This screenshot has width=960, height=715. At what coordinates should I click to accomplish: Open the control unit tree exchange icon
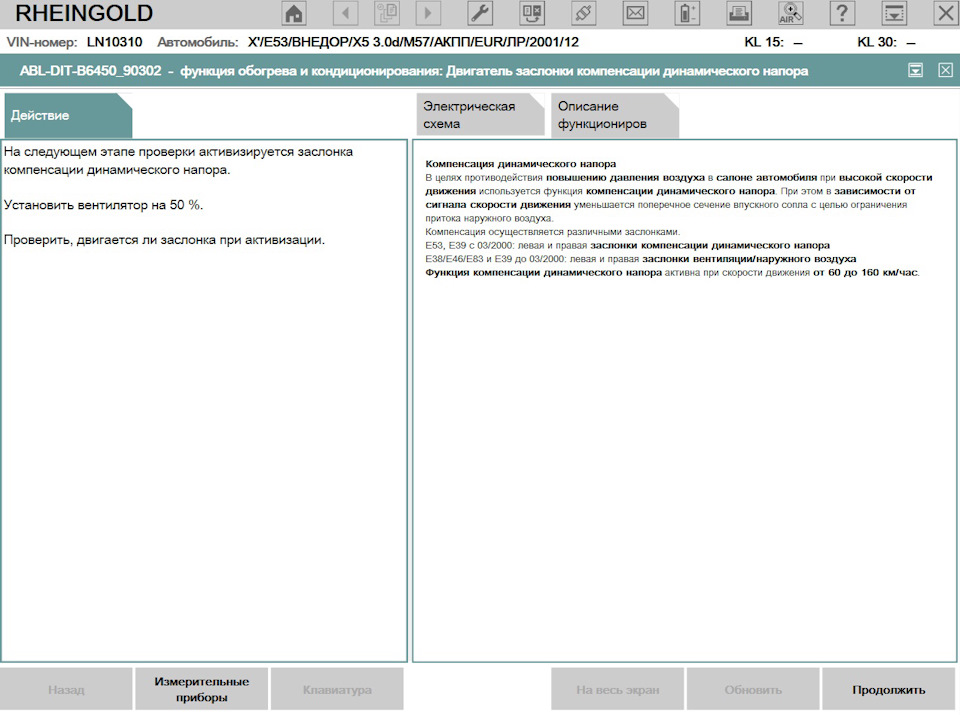(x=532, y=13)
